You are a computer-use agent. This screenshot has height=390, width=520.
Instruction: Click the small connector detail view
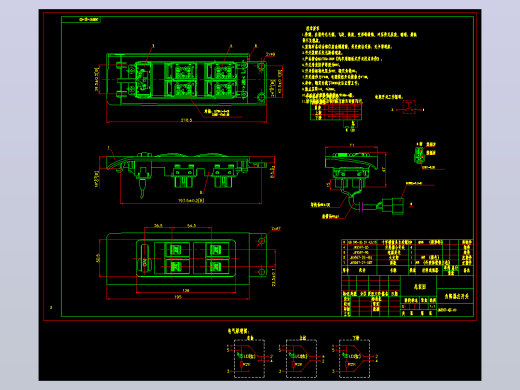click(x=419, y=155)
